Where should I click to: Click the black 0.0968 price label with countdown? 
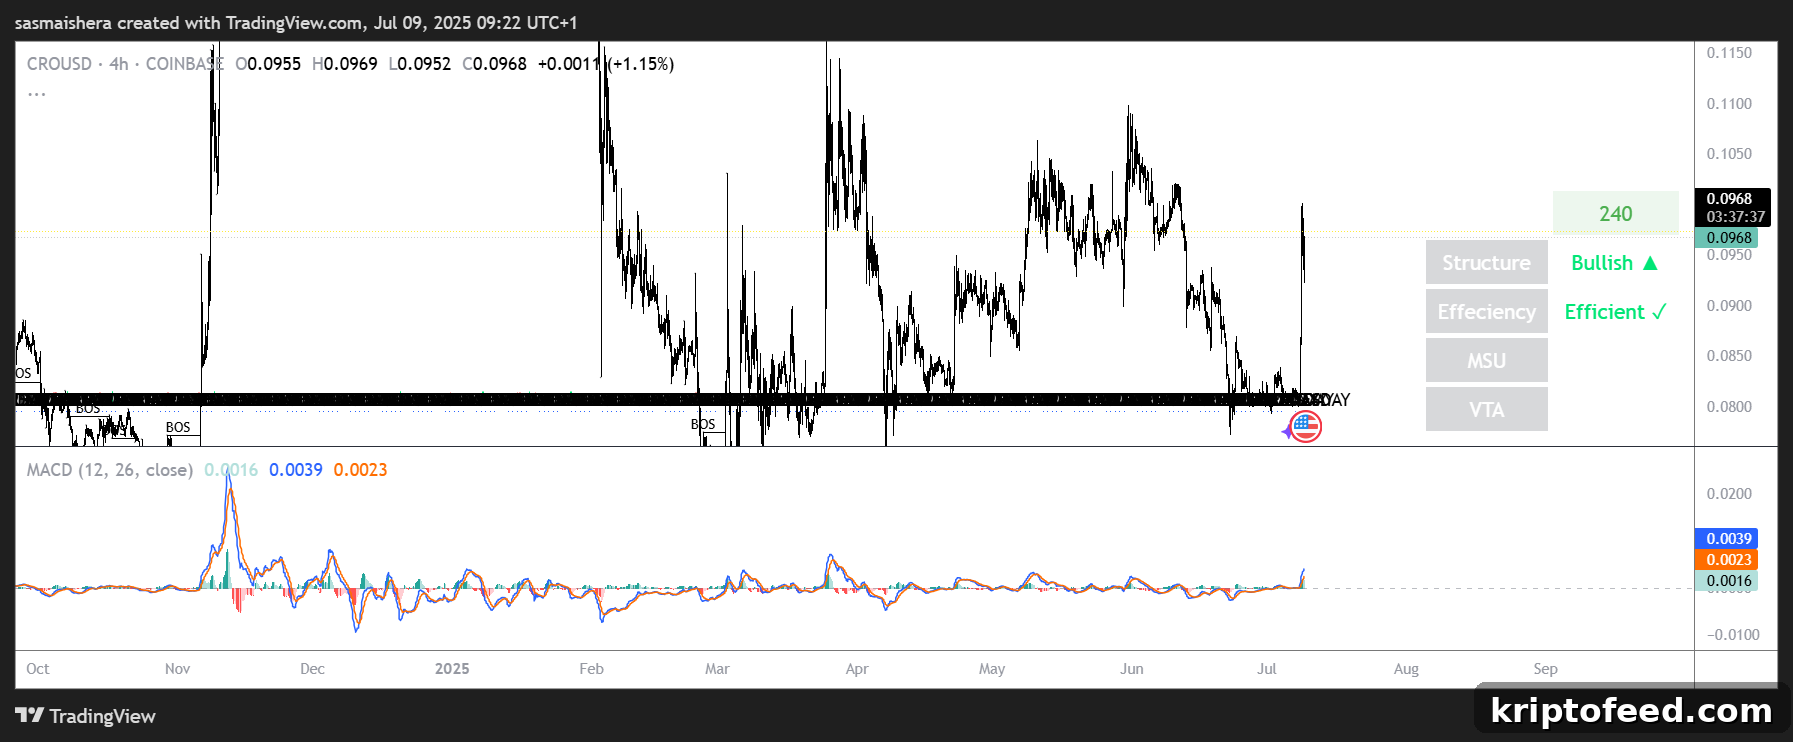[x=1732, y=207]
